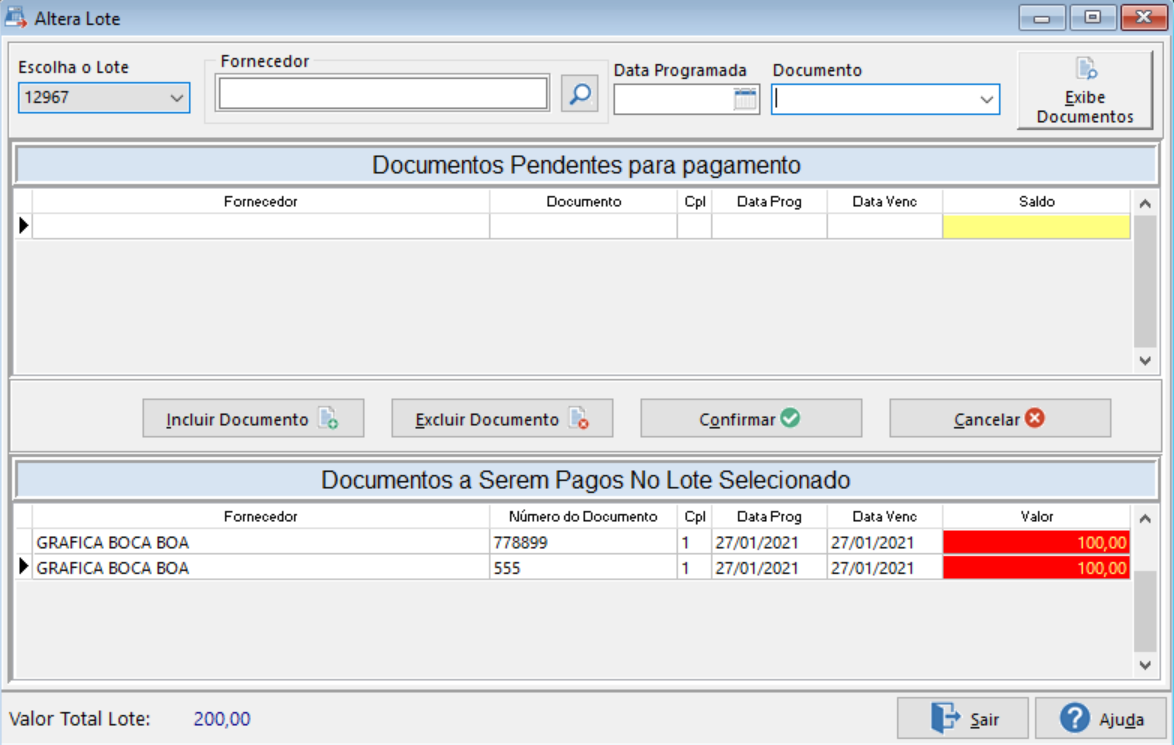1174x745 pixels.
Task: Click the magnifier search icon beside Fornecedor
Action: 580,94
